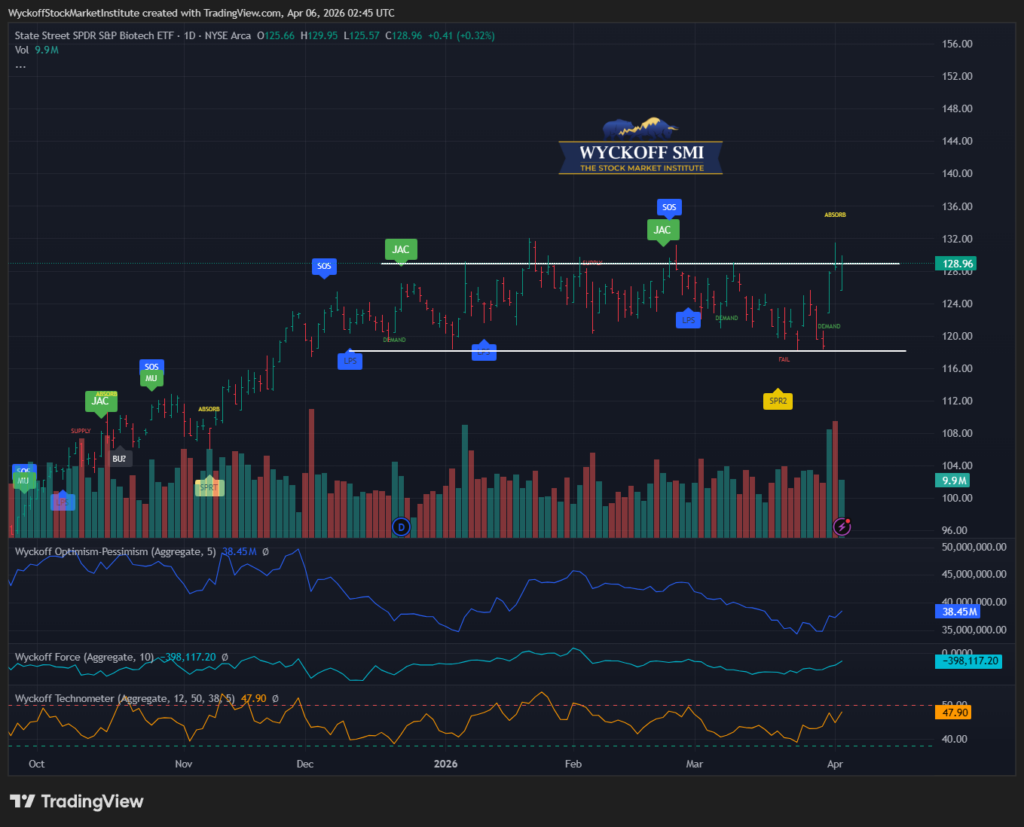Click the TradingView logo at bottom left
The width and height of the screenshot is (1024, 827).
coord(77,801)
